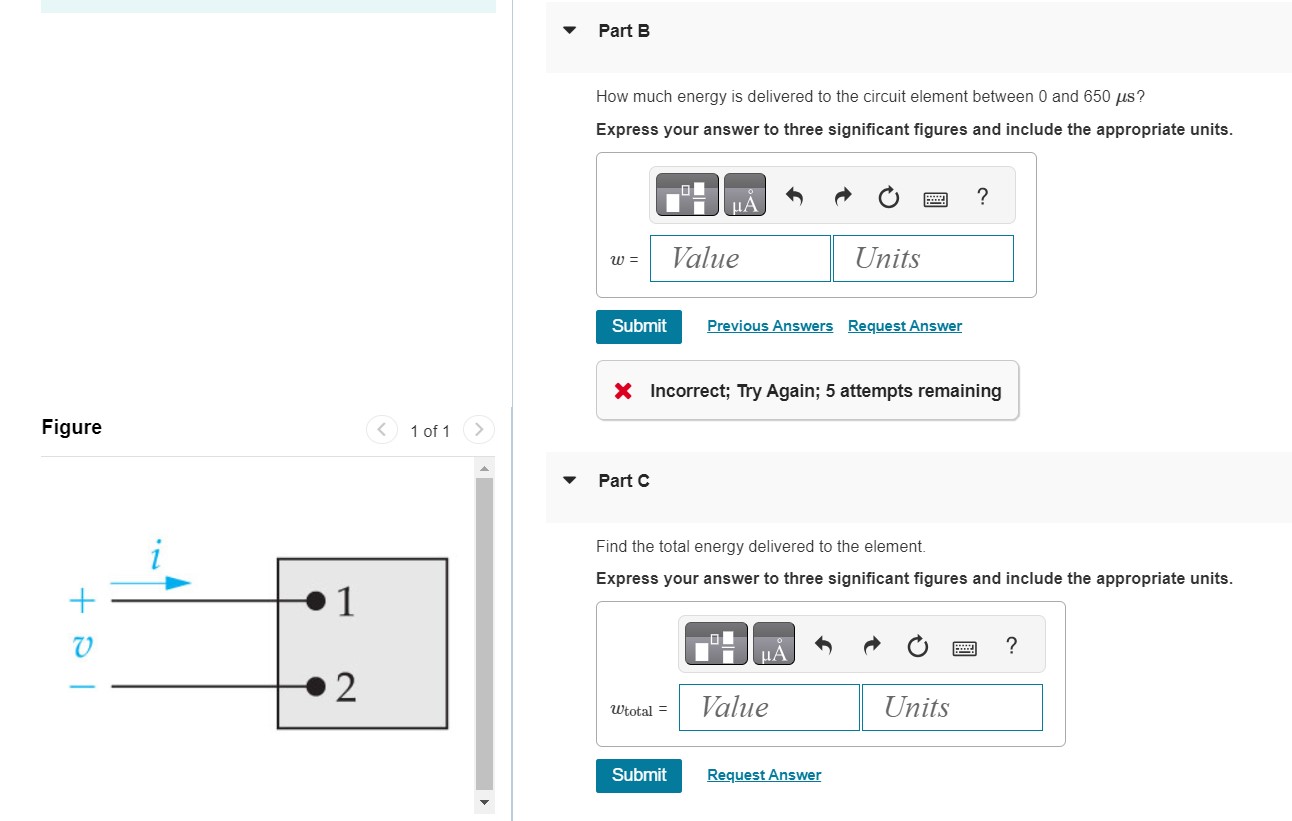Open help via the ? icon in Part B

tap(982, 197)
